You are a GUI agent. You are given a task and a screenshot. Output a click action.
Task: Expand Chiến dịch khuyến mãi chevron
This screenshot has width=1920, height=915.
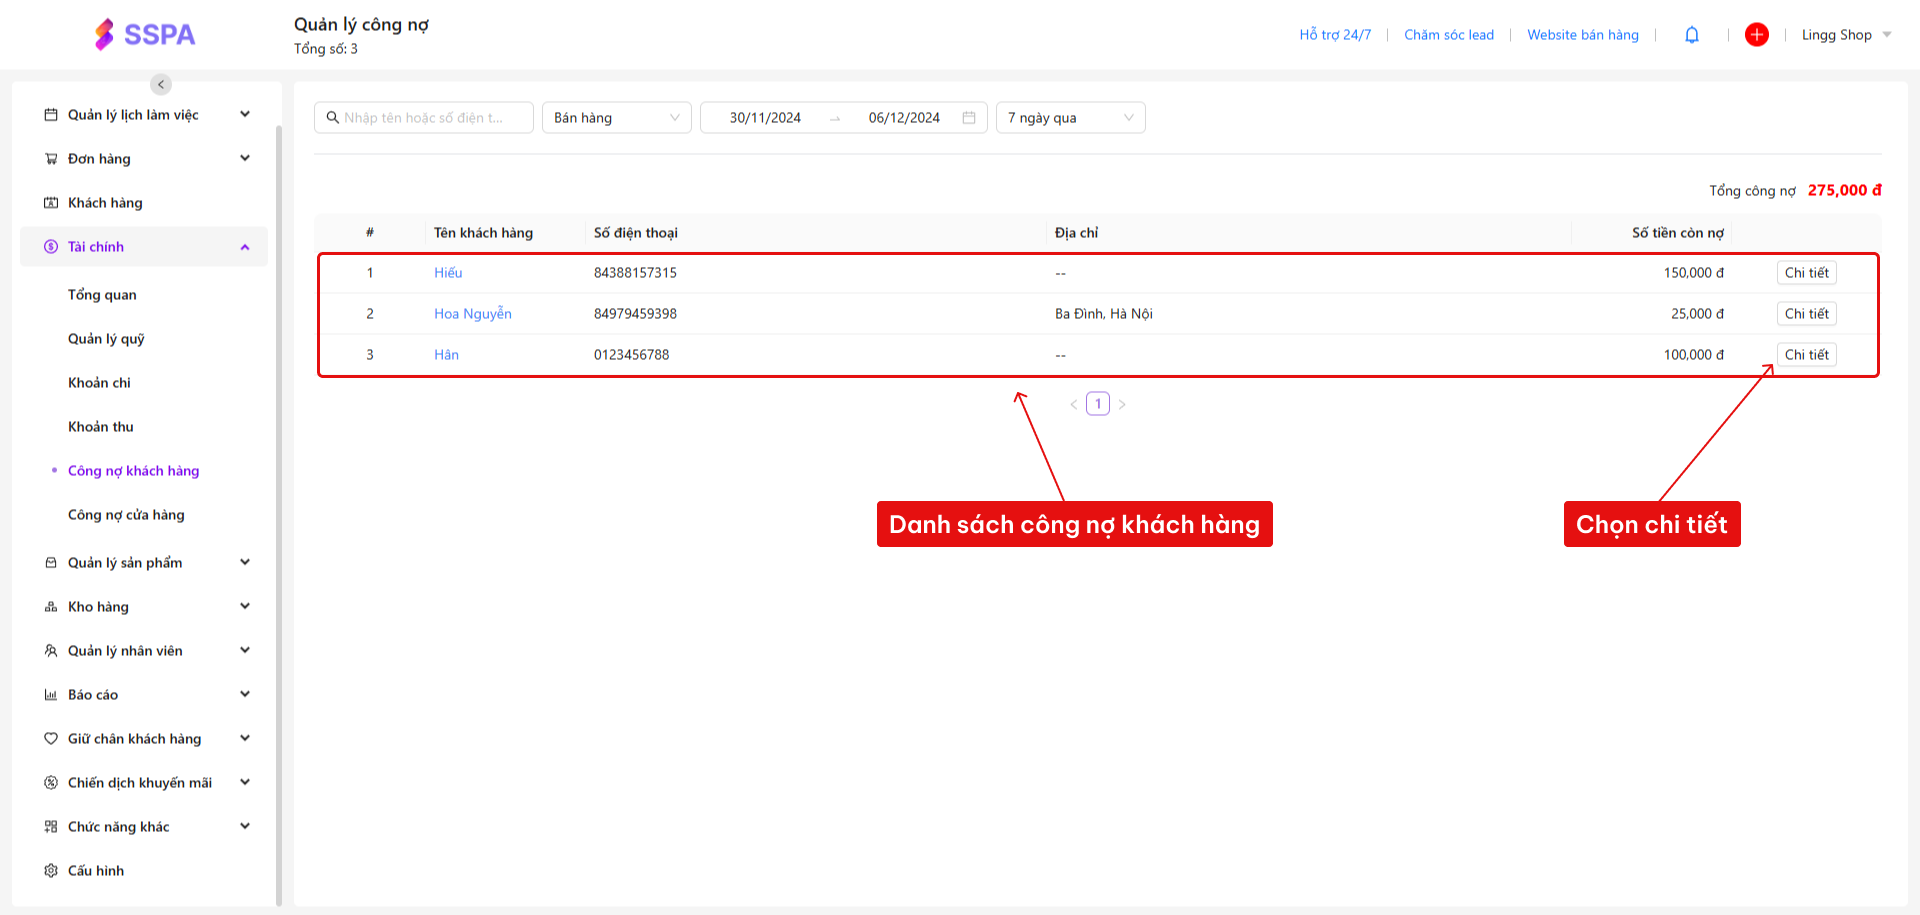coord(245,782)
